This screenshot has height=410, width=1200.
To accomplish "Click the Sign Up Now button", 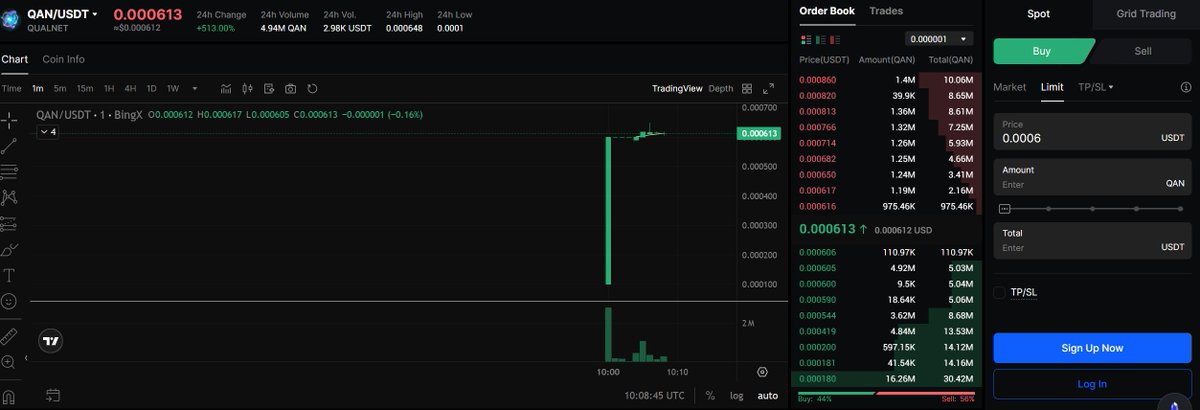I will [x=1092, y=348].
